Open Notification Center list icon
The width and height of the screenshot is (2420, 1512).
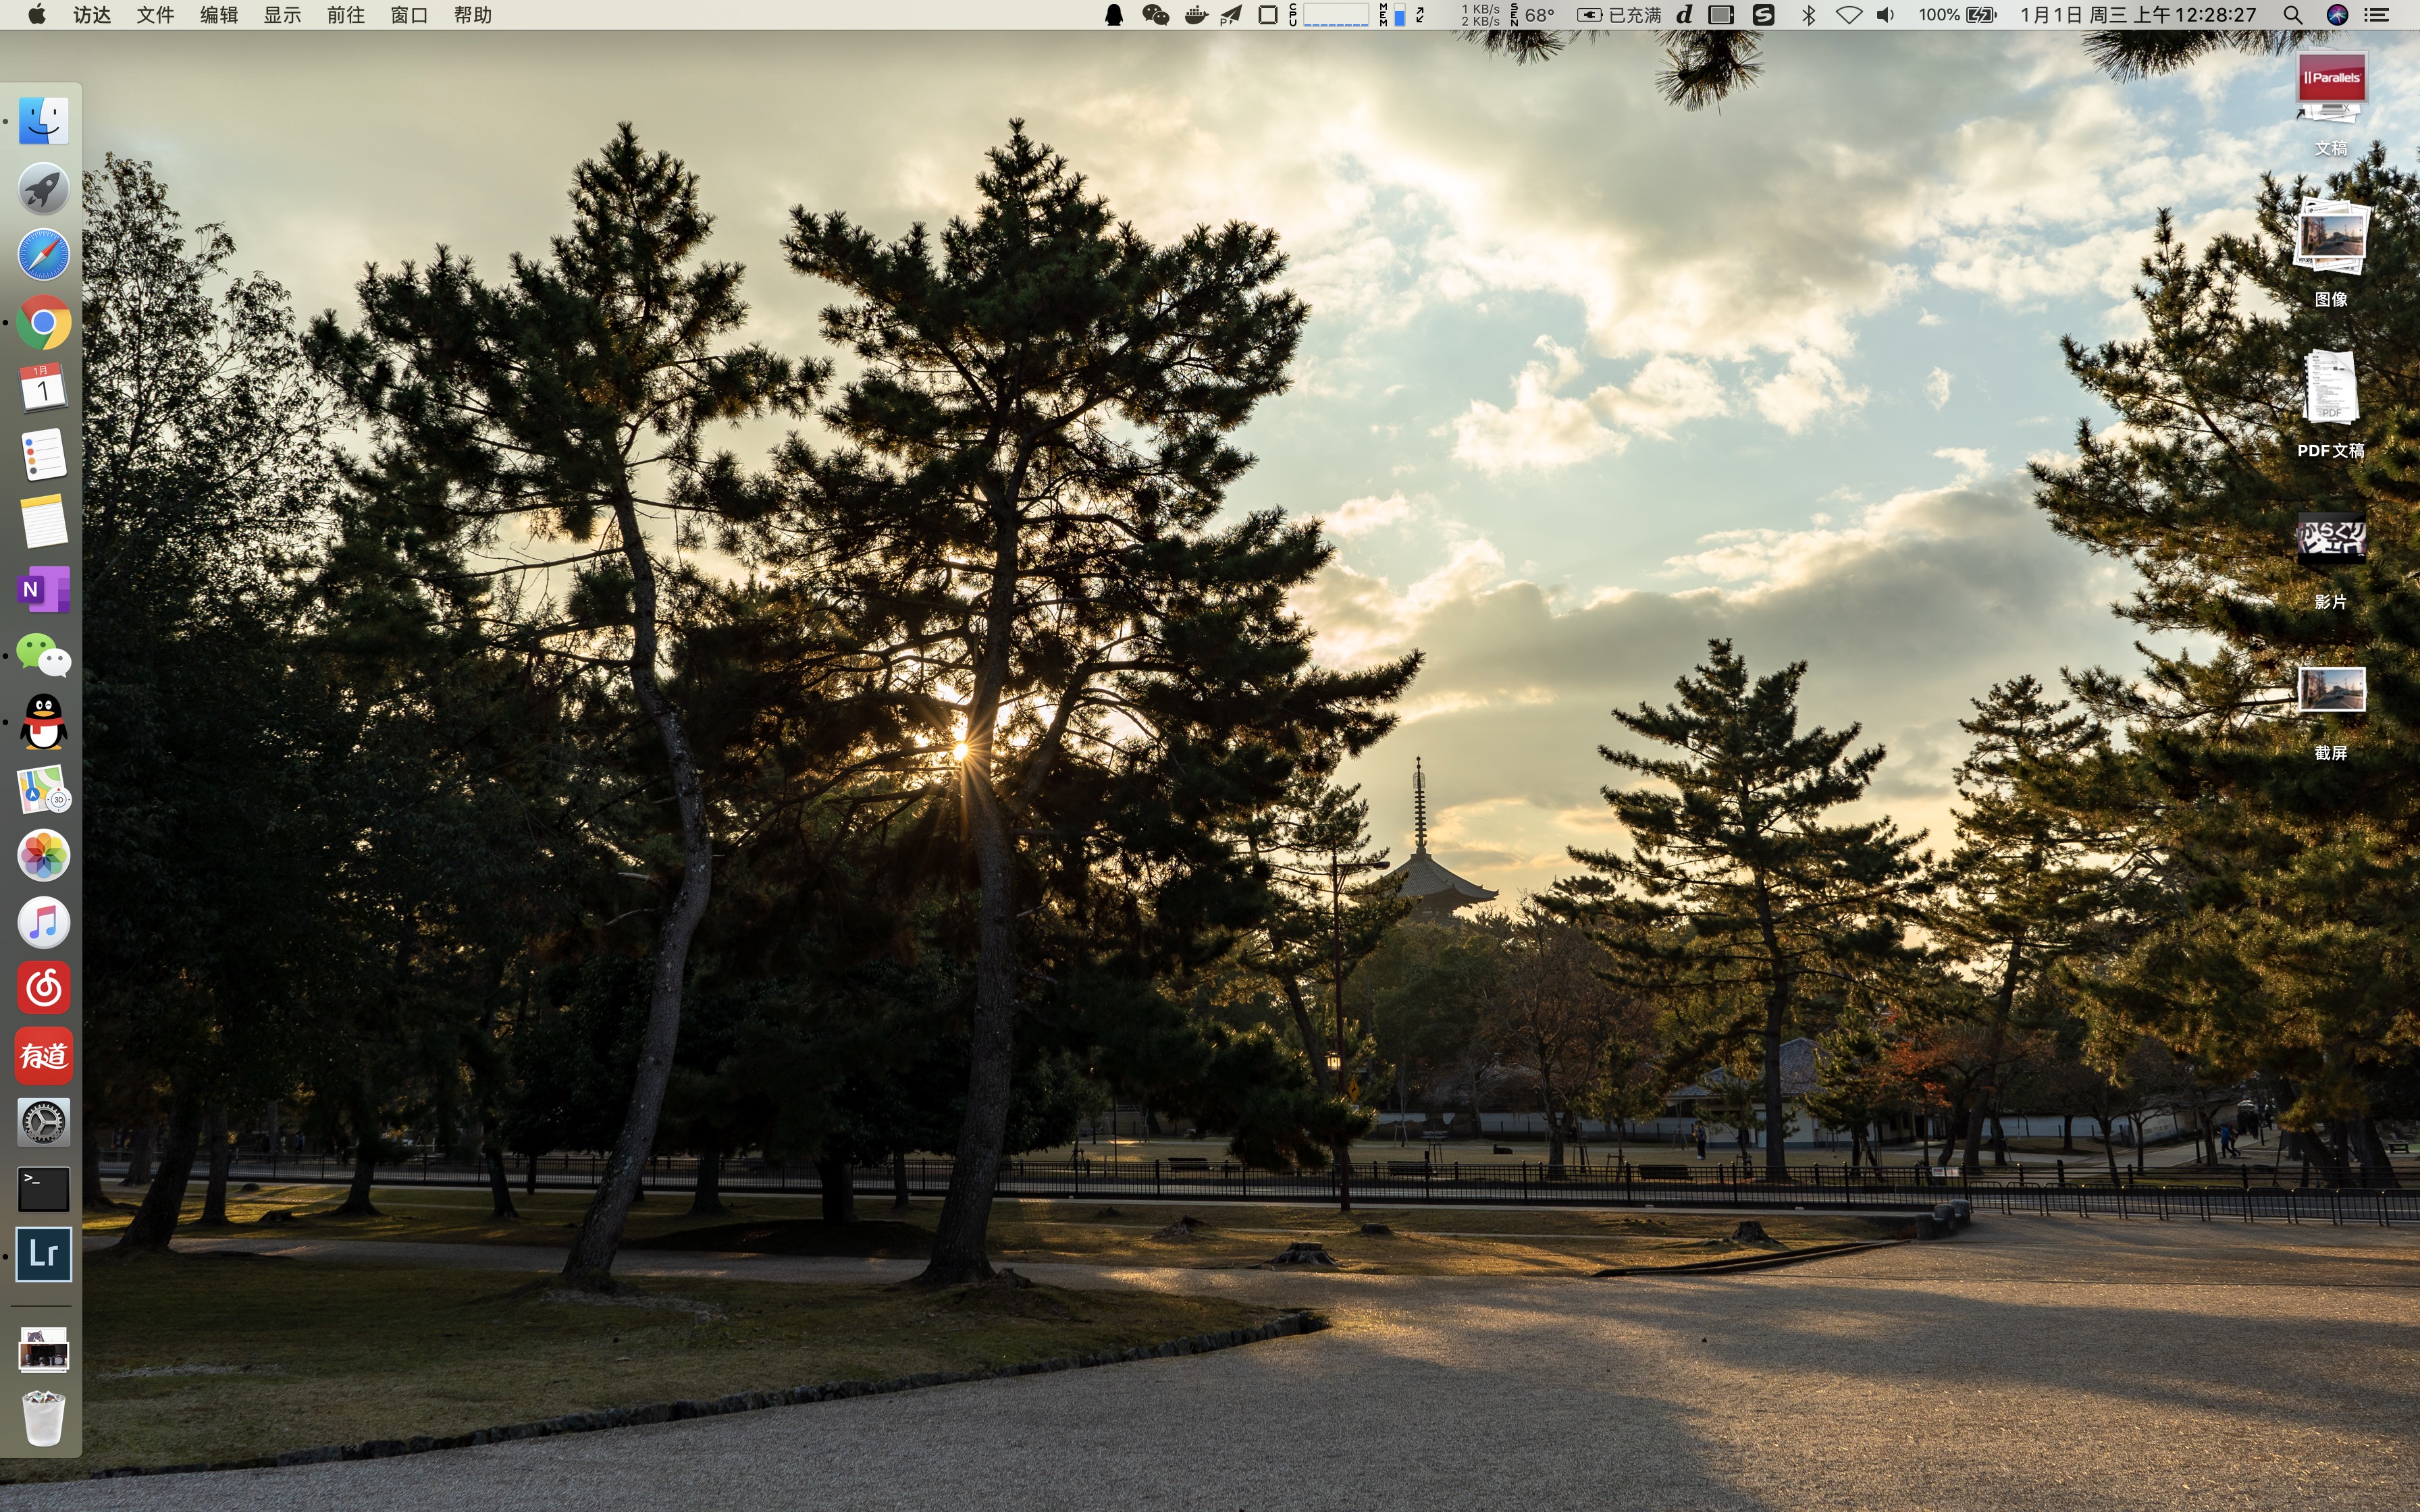pyautogui.click(x=2376, y=15)
